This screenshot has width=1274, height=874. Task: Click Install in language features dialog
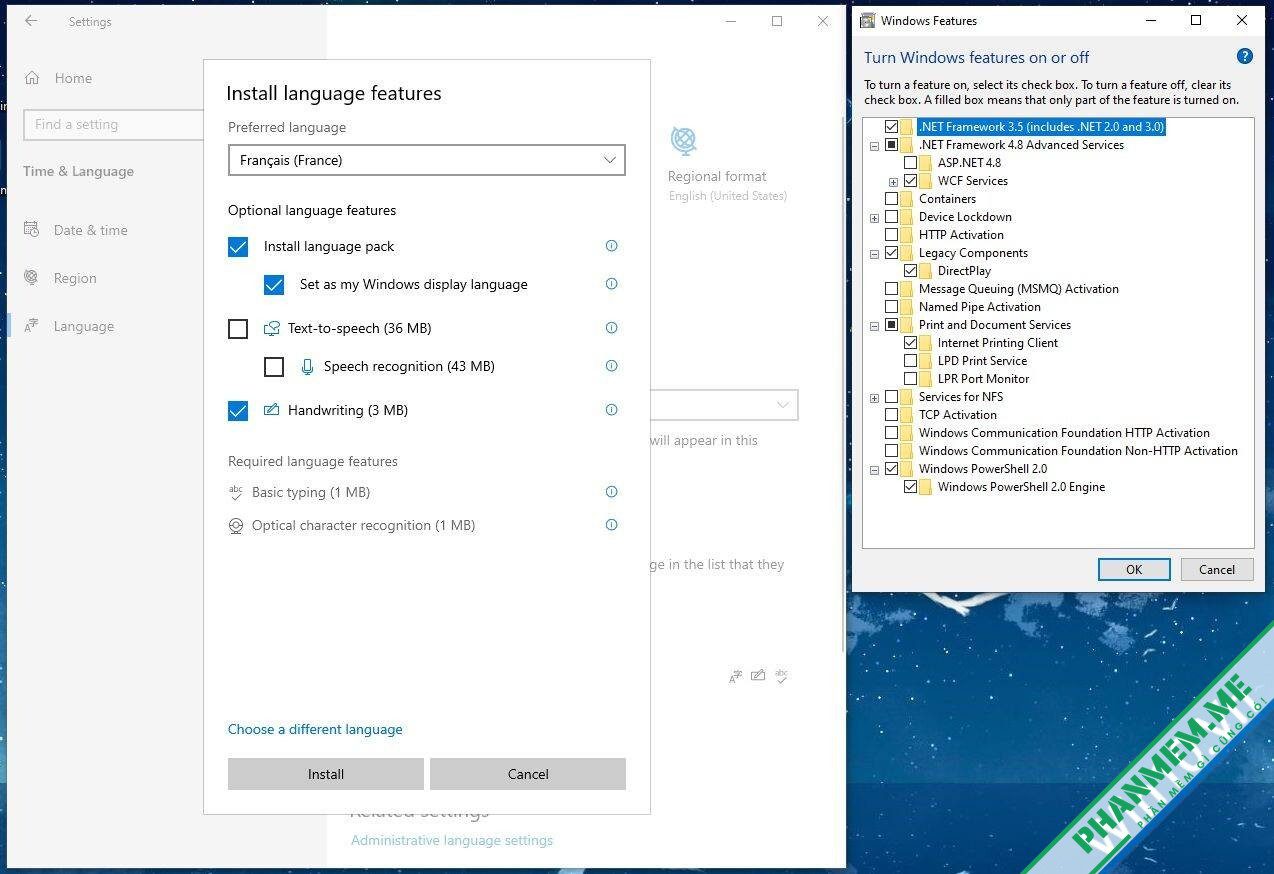[x=326, y=774]
